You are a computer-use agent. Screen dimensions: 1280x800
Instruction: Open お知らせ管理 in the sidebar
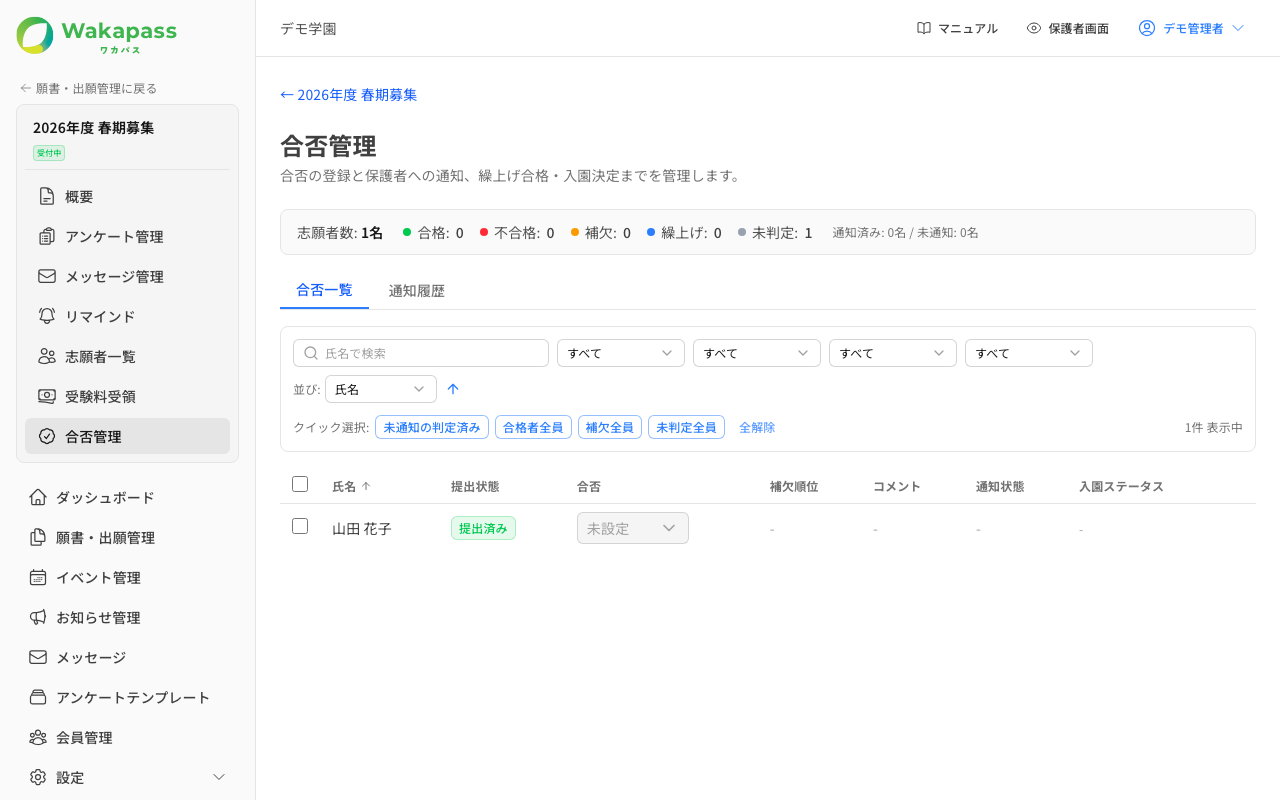point(127,617)
